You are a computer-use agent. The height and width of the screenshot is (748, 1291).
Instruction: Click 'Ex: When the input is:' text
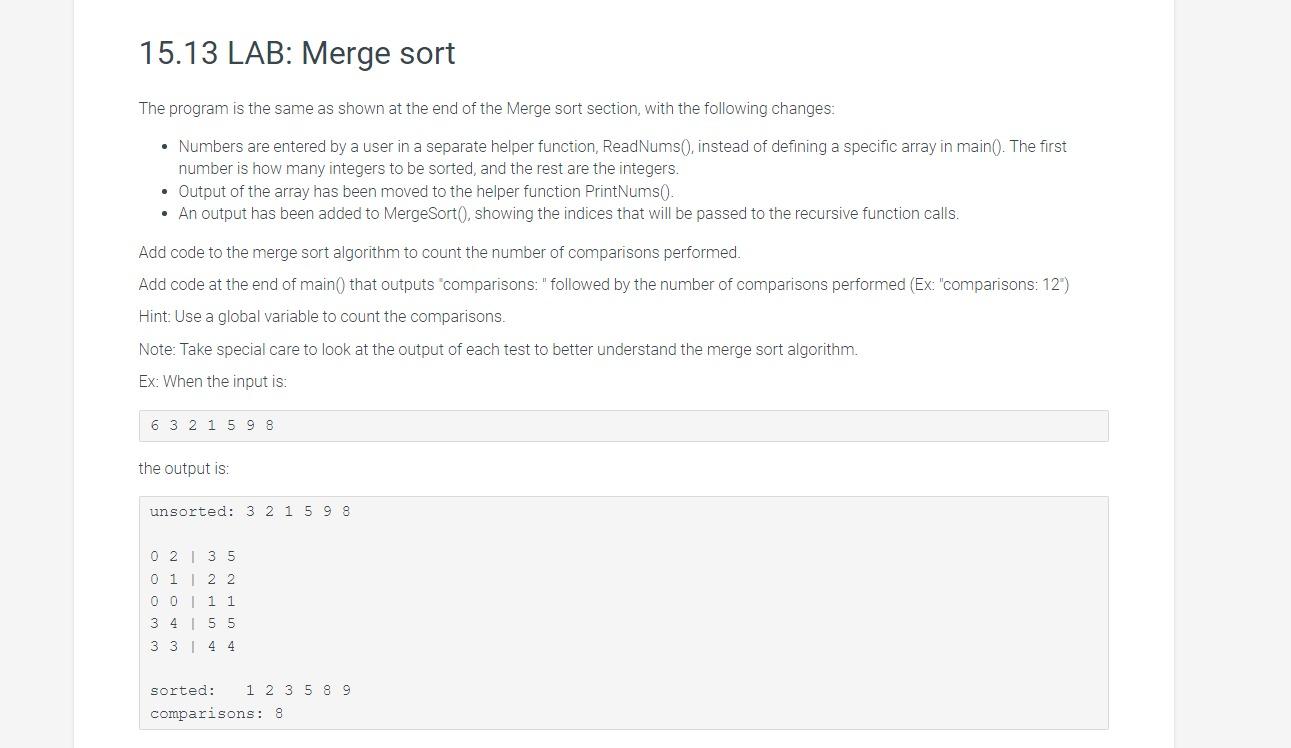pyautogui.click(x=213, y=382)
